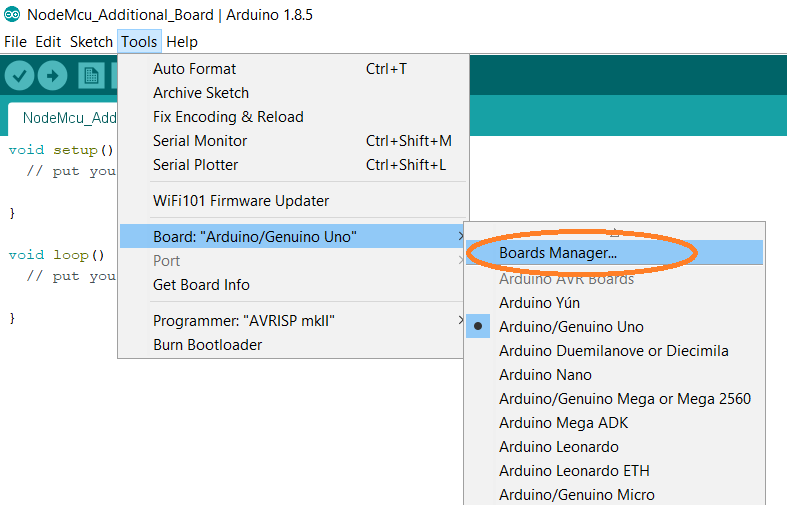This screenshot has width=792, height=510.
Task: Choose Arduino Leonardo ETH board
Action: (575, 471)
